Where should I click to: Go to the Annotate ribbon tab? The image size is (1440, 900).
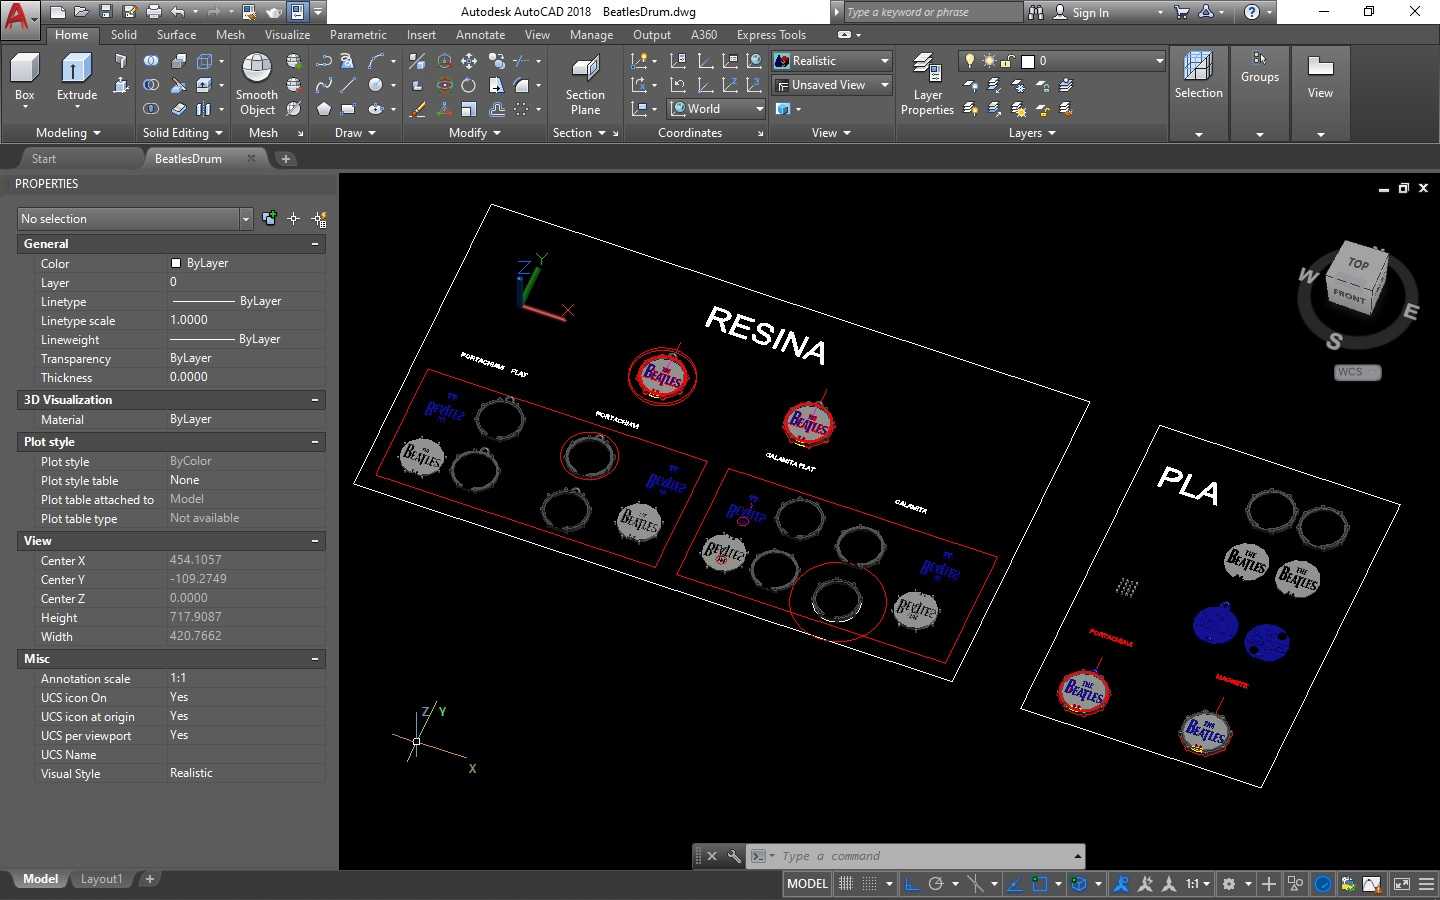(x=480, y=35)
